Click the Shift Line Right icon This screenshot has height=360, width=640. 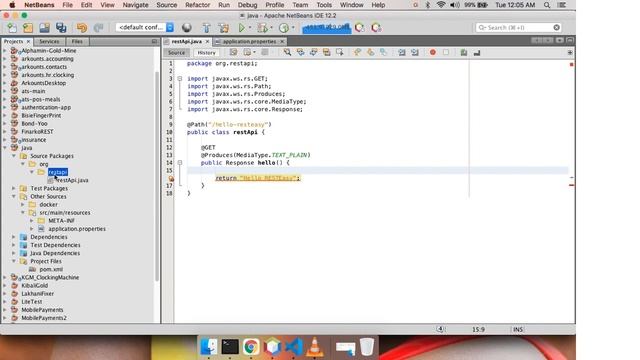415,52
